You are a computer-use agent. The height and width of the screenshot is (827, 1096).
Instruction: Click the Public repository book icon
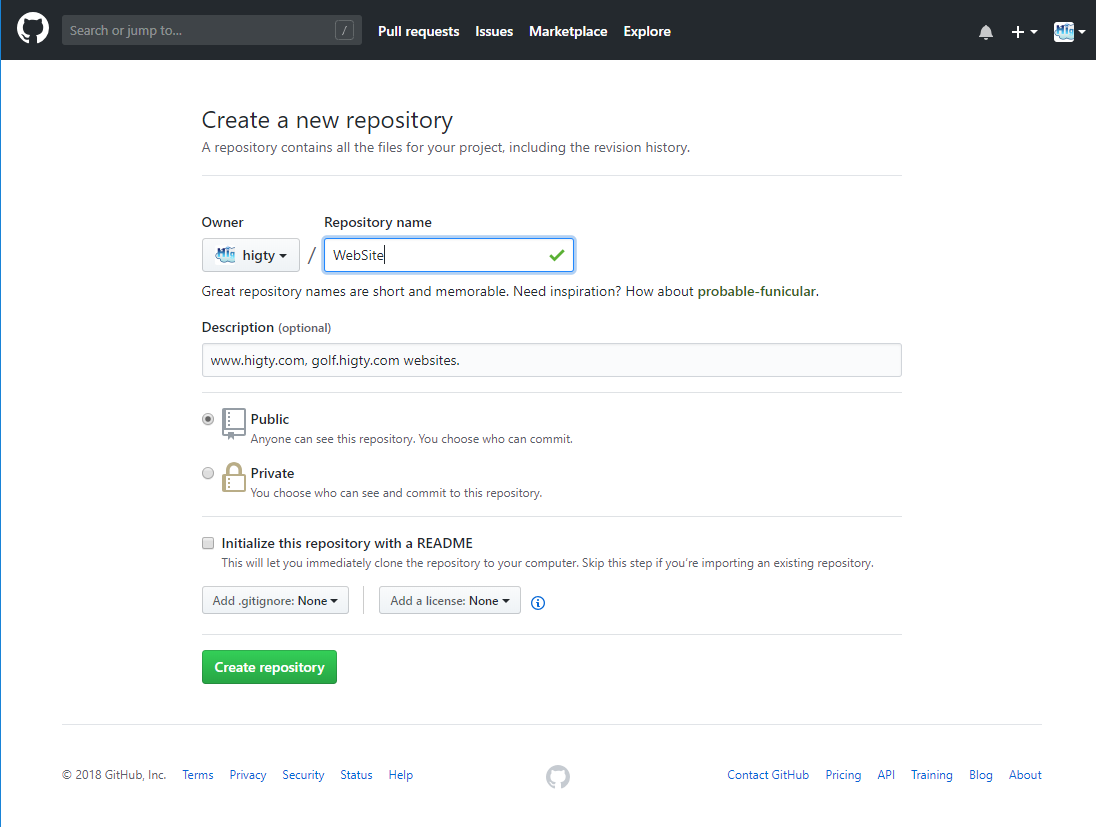click(233, 423)
